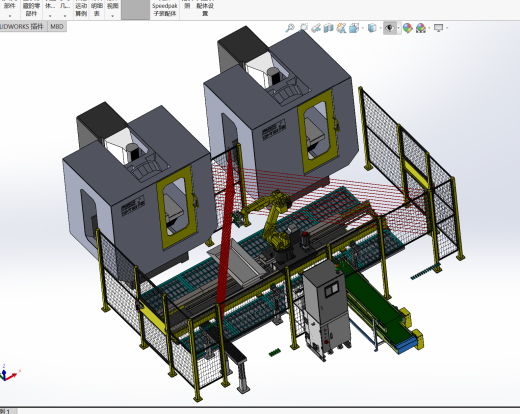Expand the View Orientation dropdown arrow
This screenshot has height=414, width=520.
[x=362, y=28]
